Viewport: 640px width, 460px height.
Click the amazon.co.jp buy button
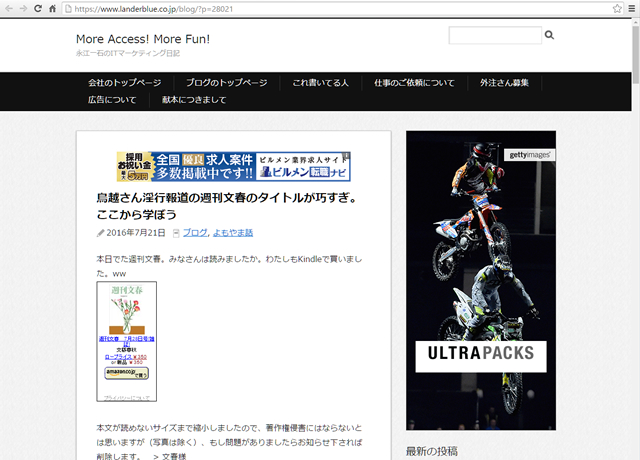click(126, 373)
